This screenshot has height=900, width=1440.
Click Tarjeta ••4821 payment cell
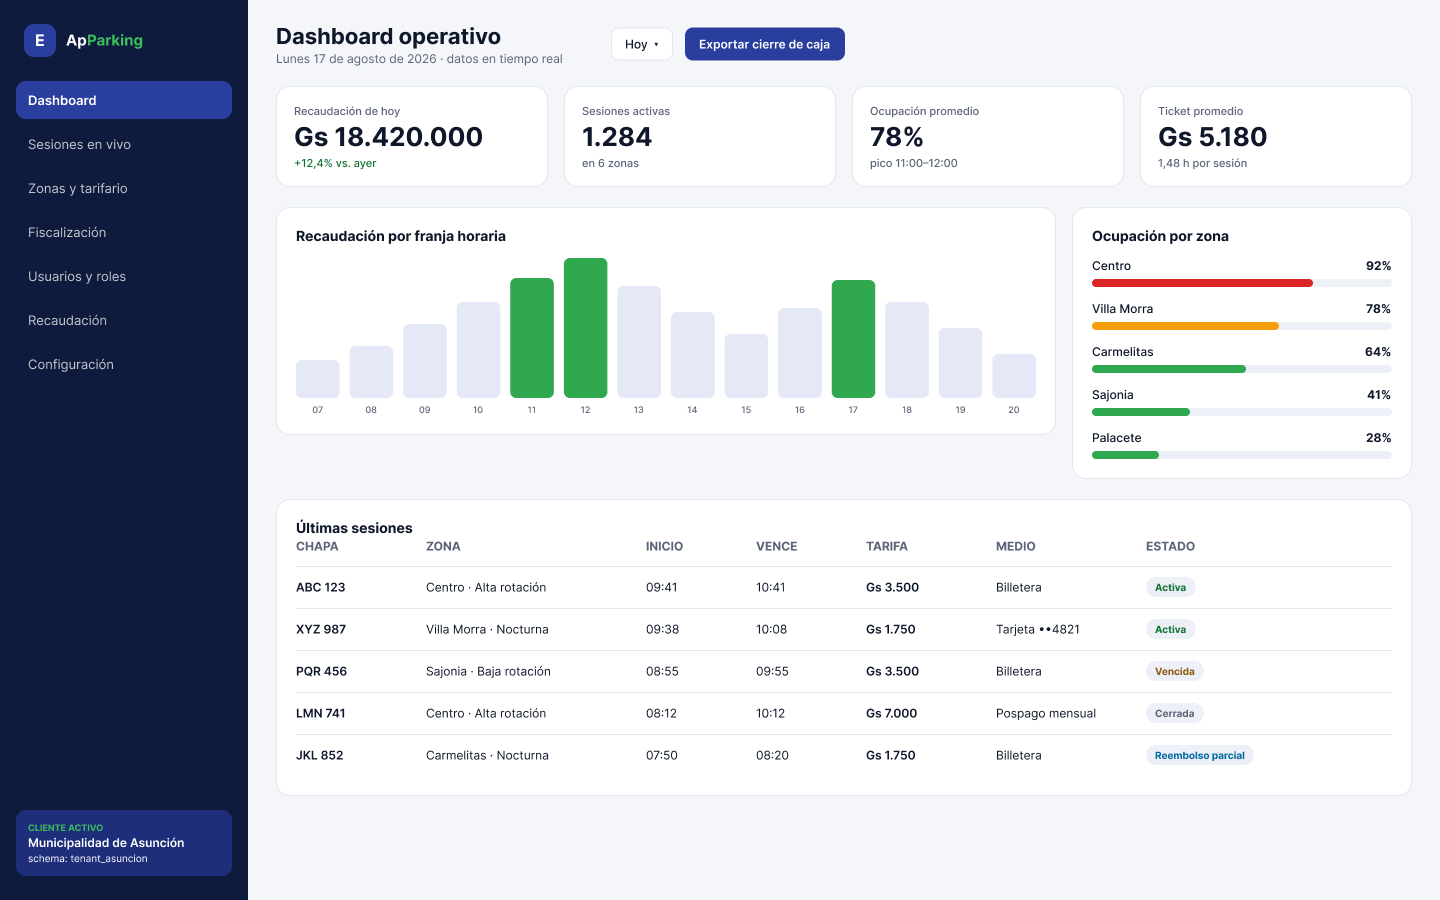click(x=1038, y=630)
